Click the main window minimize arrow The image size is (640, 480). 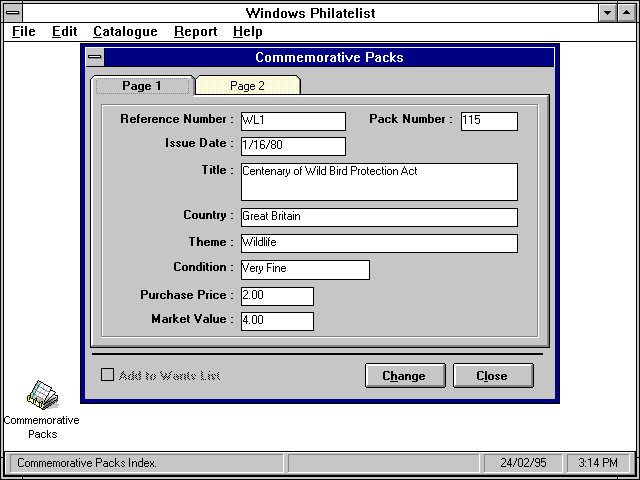[x=608, y=13]
